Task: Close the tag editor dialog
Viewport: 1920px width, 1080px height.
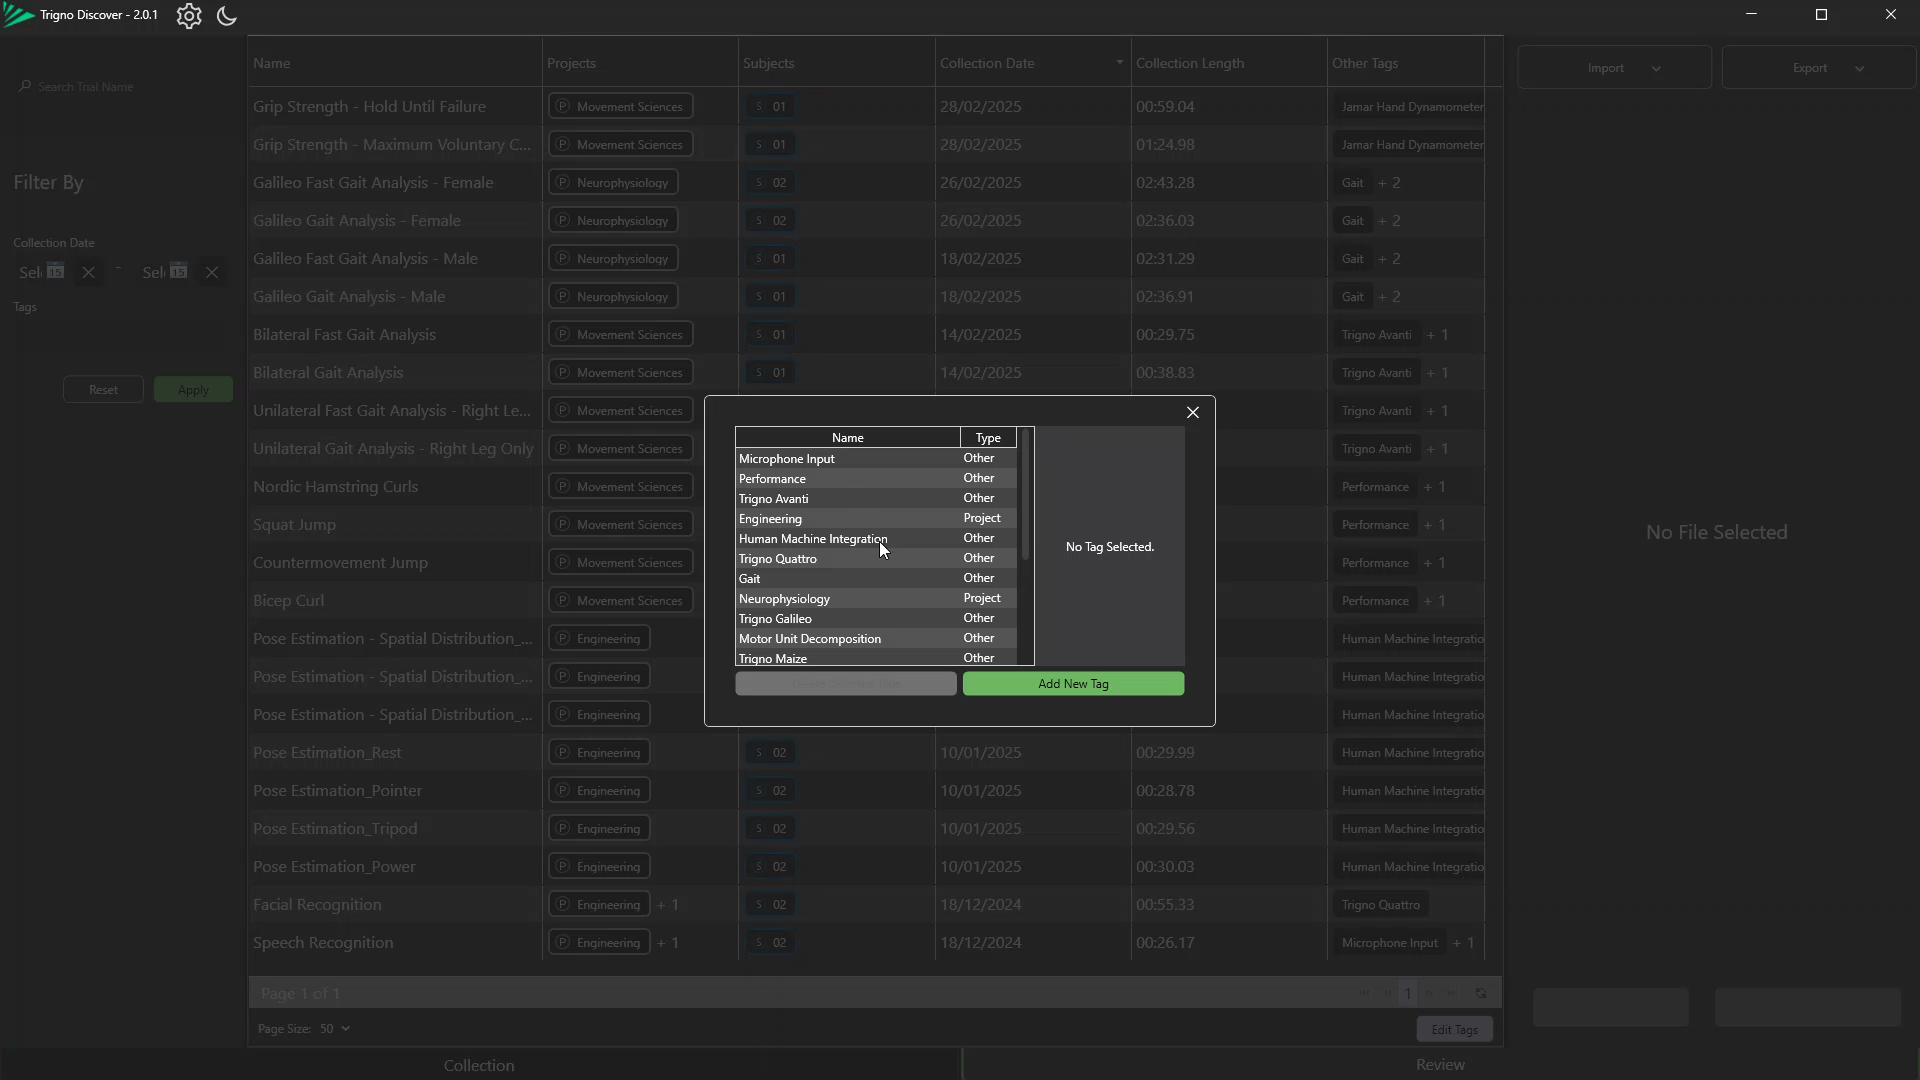Action: tap(1192, 412)
